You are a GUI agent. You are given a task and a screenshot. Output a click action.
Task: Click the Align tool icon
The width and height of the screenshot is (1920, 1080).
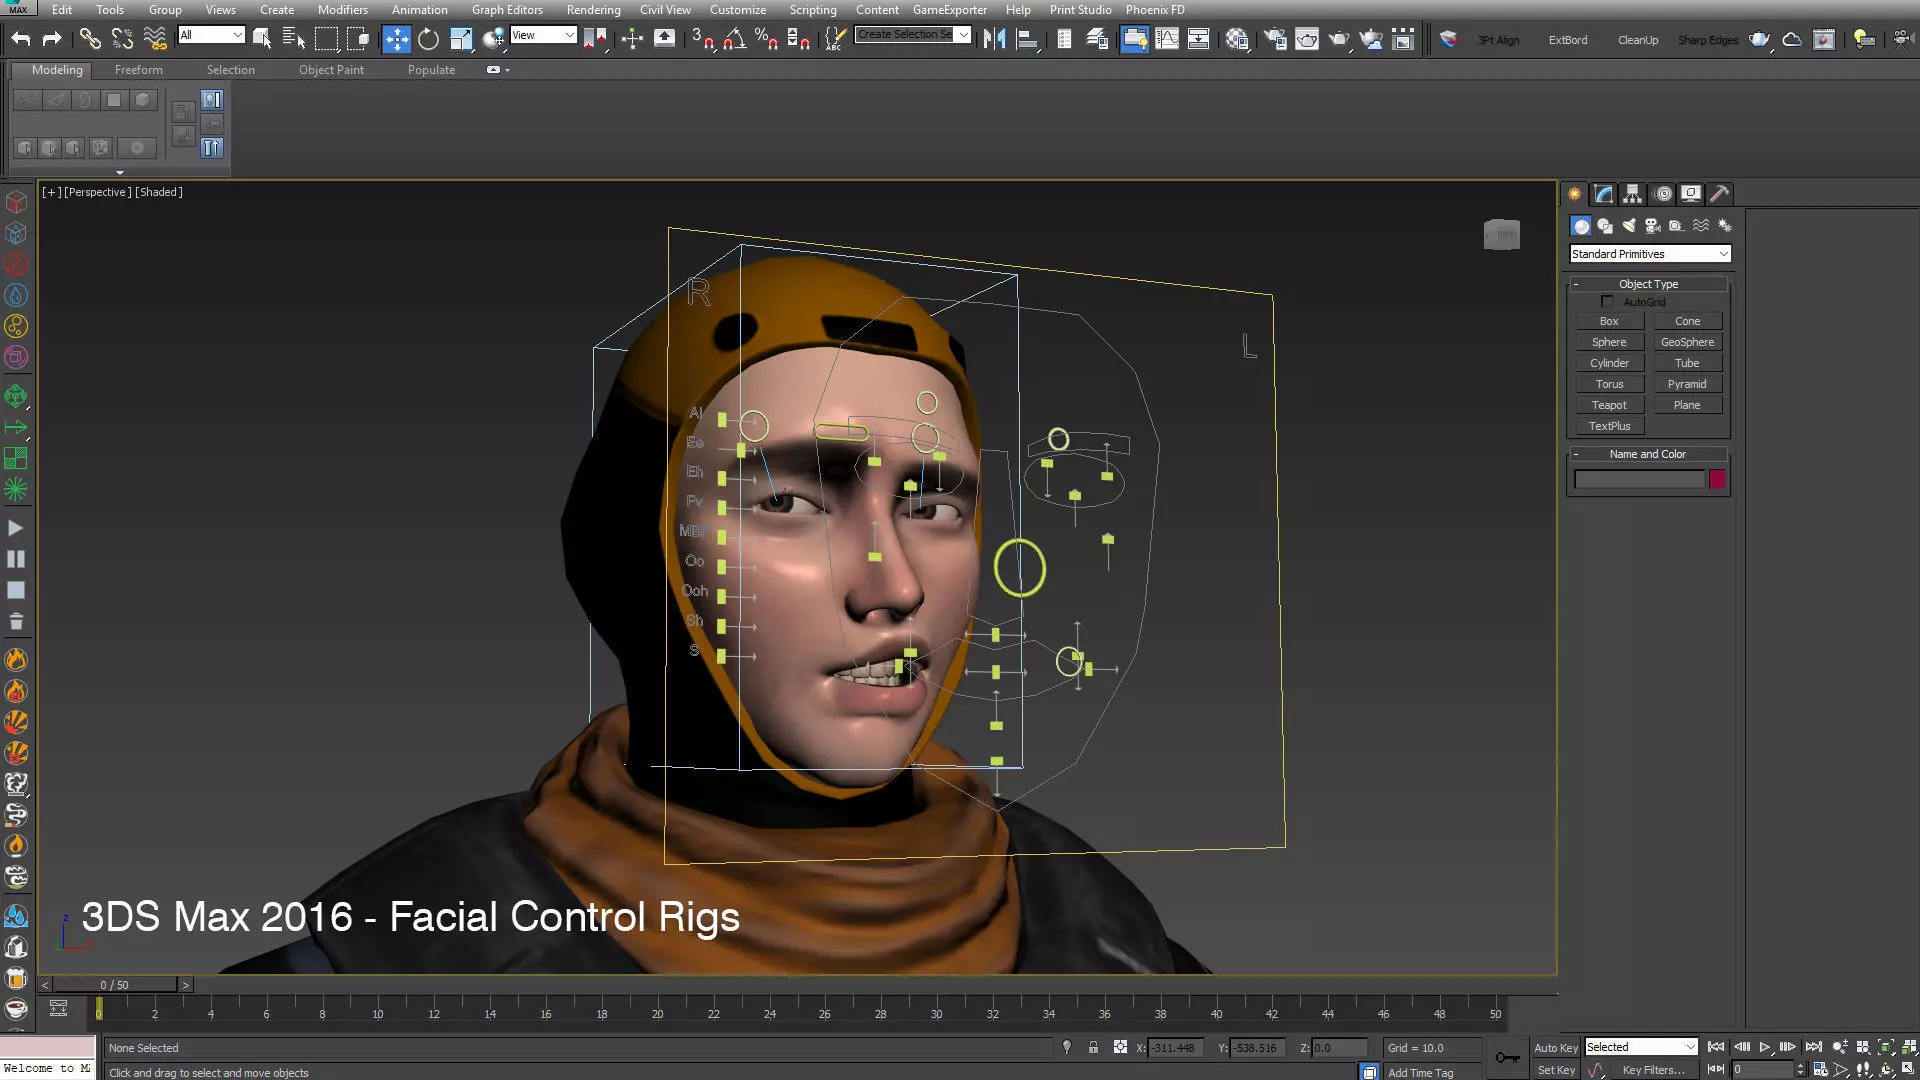pos(1026,39)
